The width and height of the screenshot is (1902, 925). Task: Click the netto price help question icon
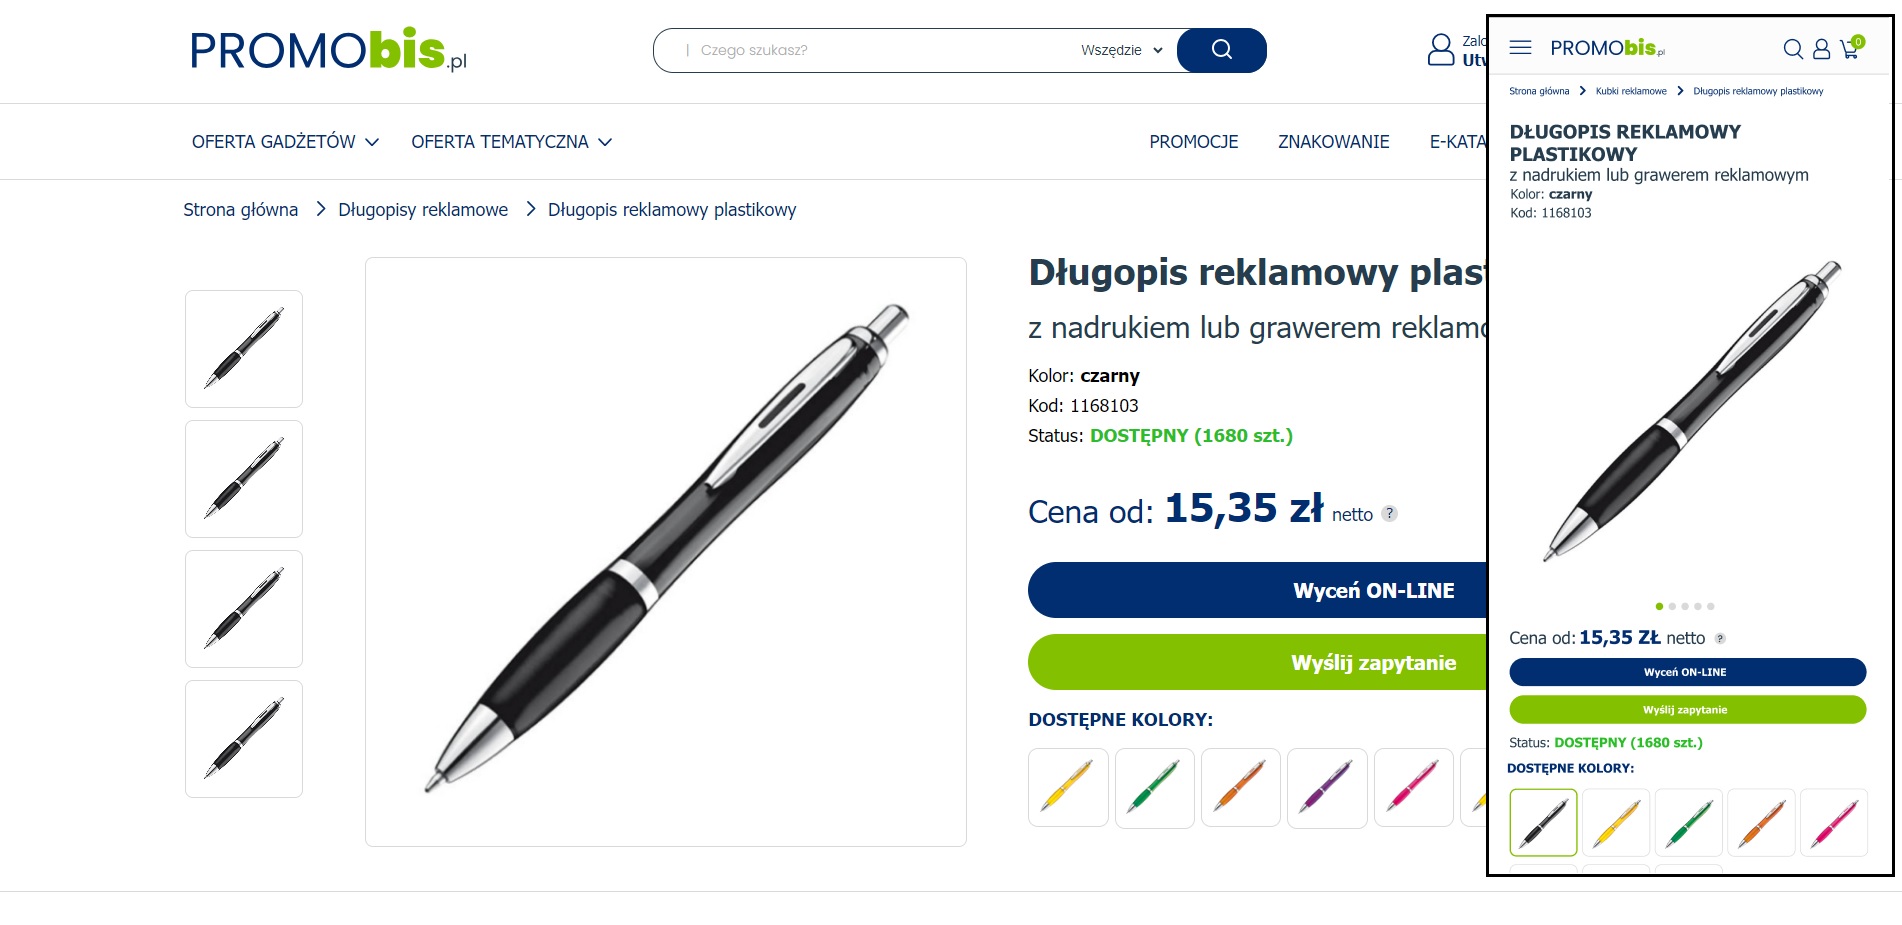[1389, 513]
